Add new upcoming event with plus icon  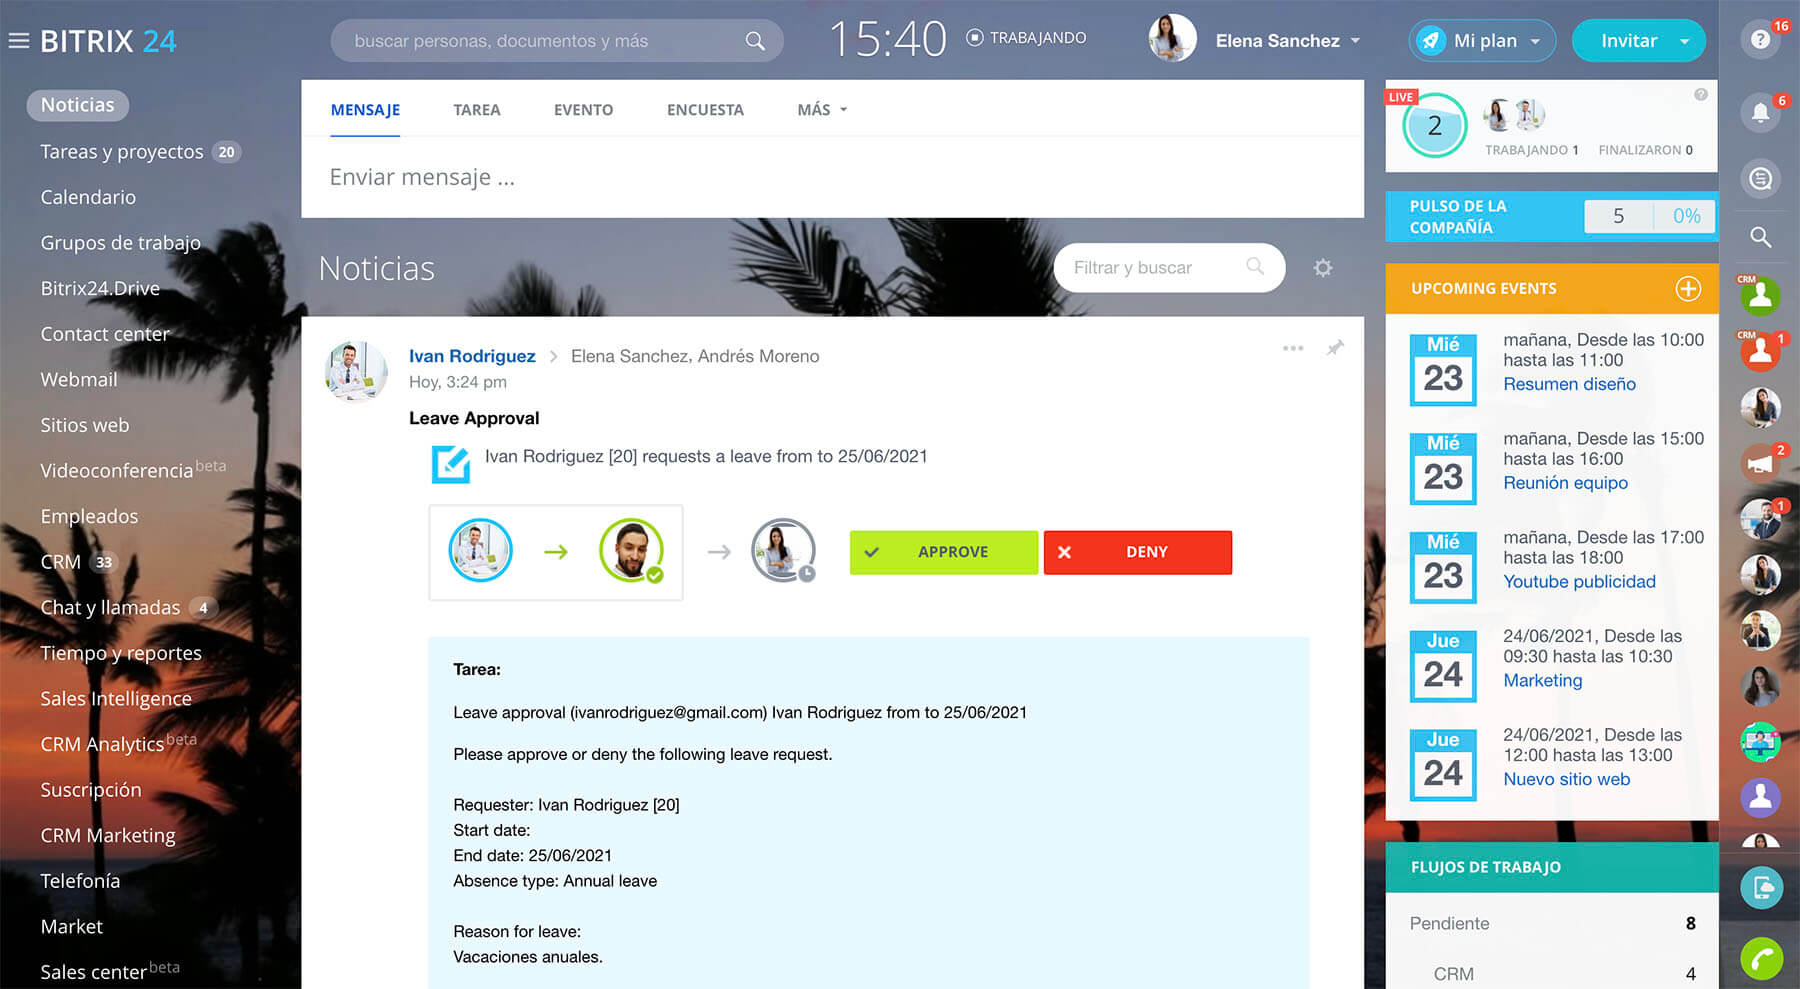pyautogui.click(x=1688, y=288)
